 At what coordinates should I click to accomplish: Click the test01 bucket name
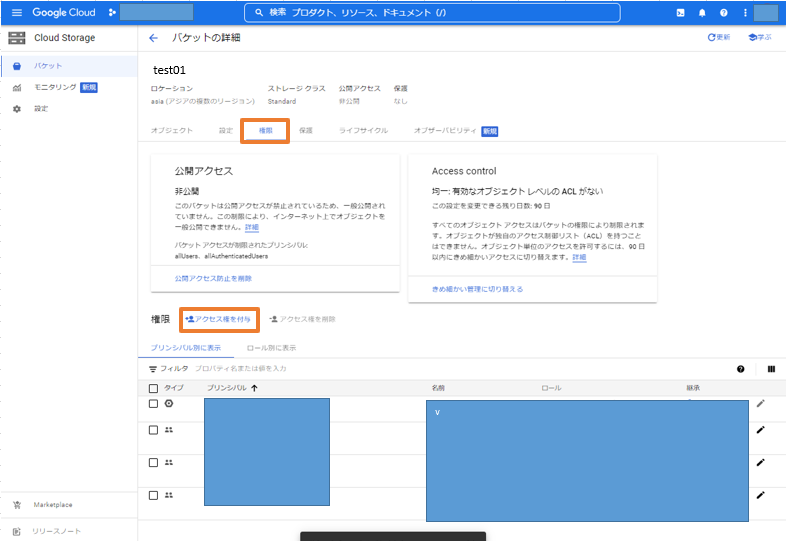click(169, 70)
